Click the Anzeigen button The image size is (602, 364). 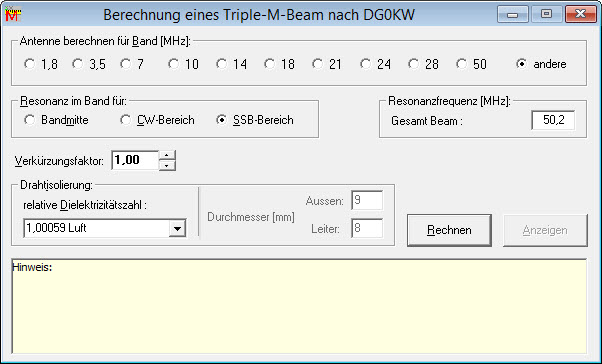coord(545,230)
